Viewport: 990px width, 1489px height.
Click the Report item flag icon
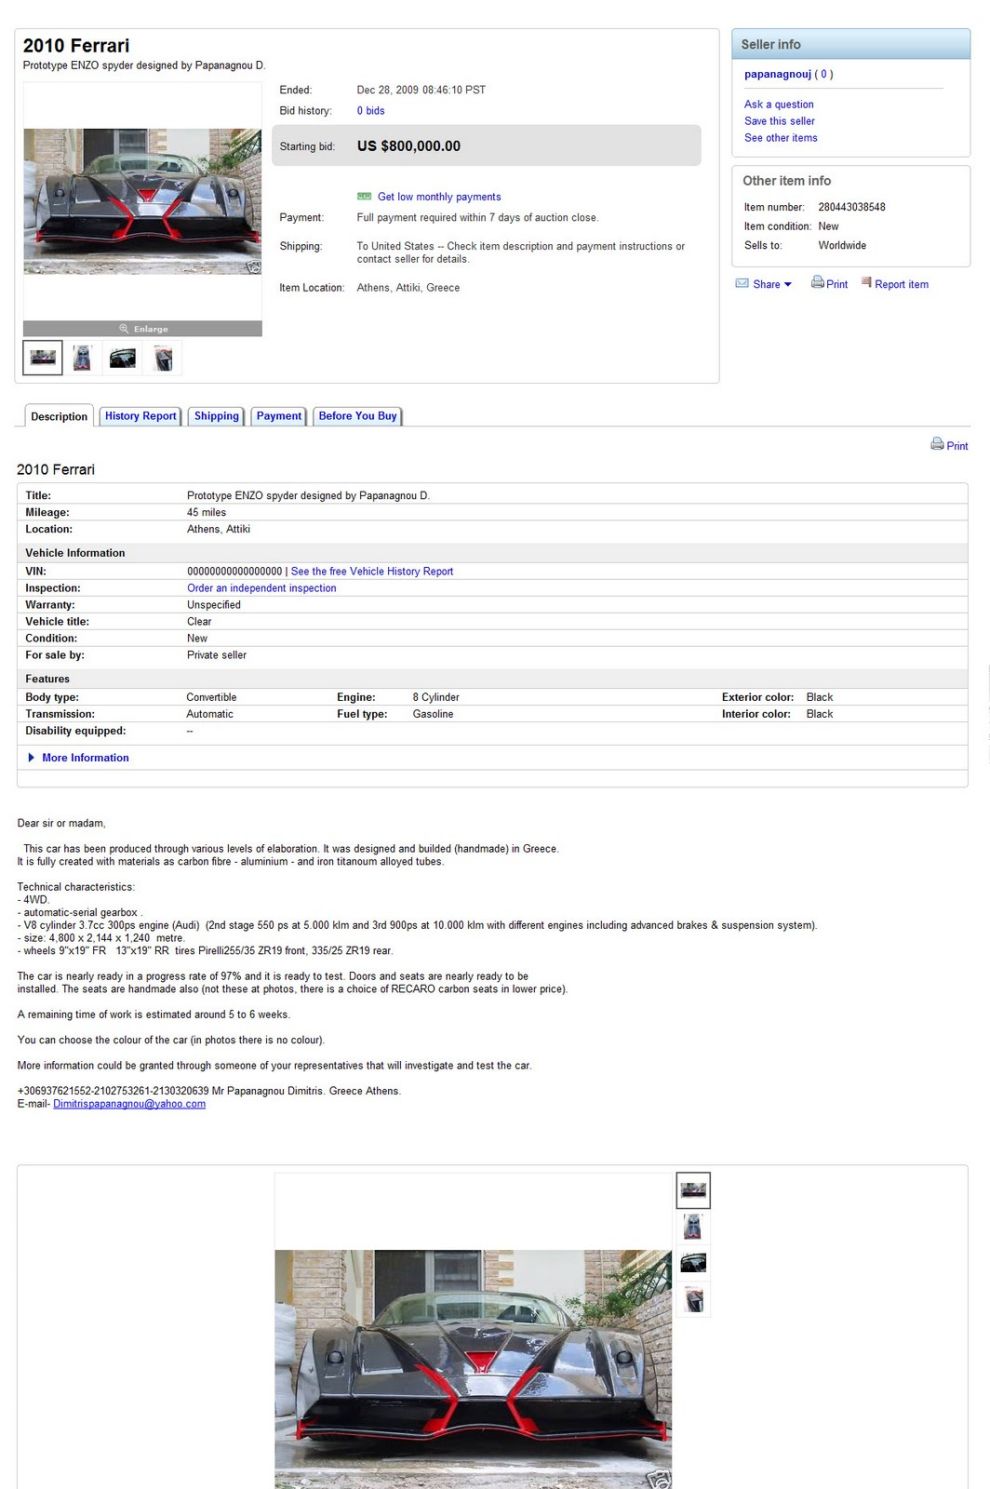click(x=866, y=283)
